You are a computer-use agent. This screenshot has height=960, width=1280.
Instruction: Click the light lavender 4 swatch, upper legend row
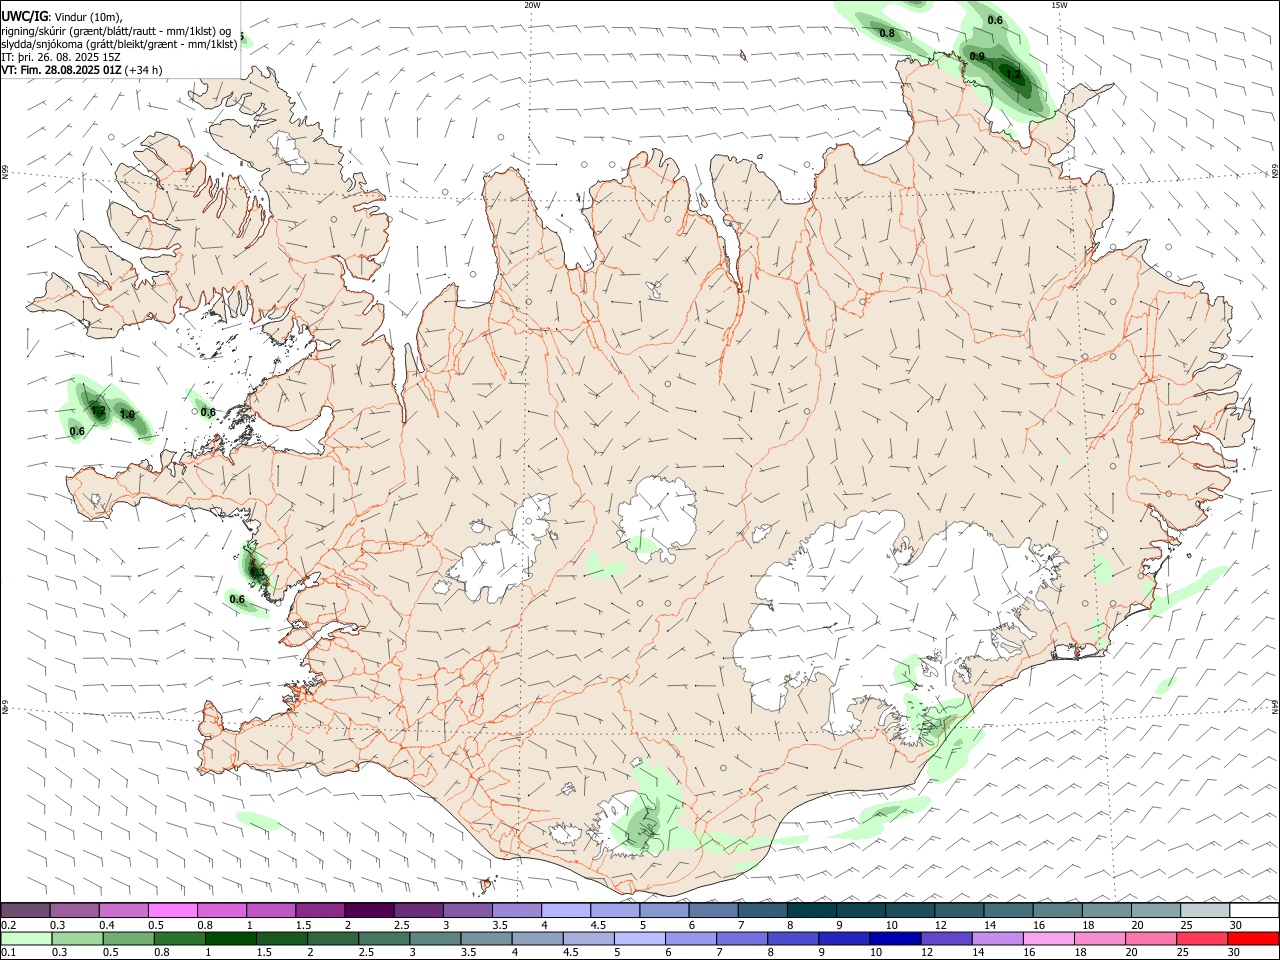(564, 910)
